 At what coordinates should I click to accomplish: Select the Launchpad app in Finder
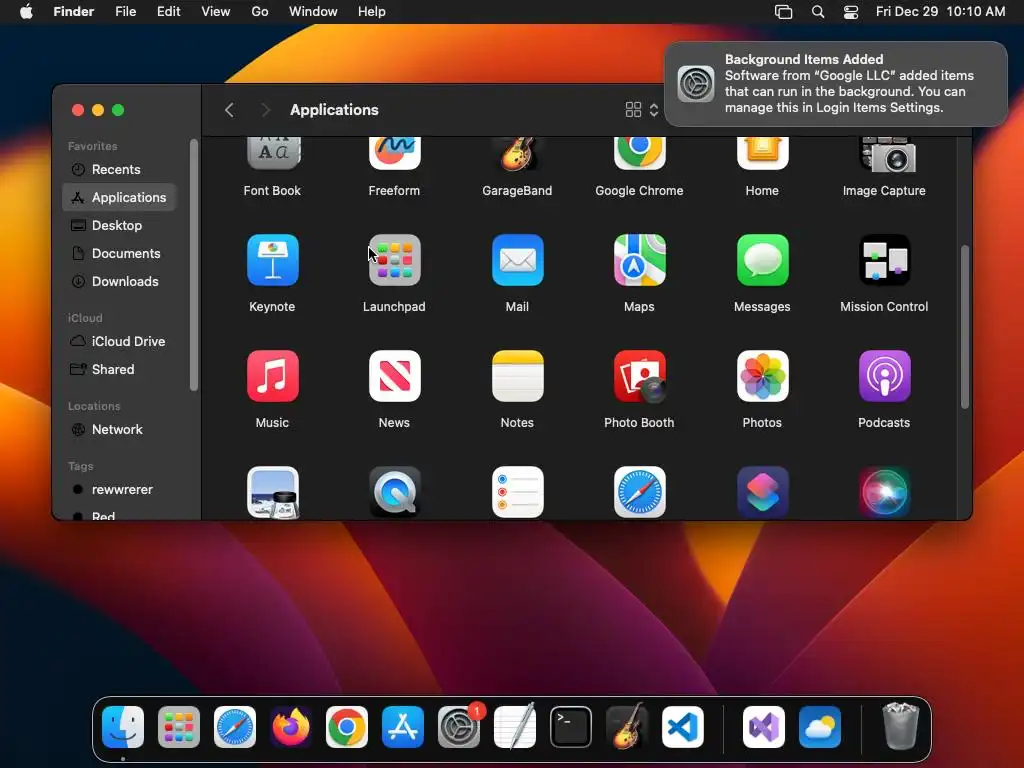click(394, 260)
